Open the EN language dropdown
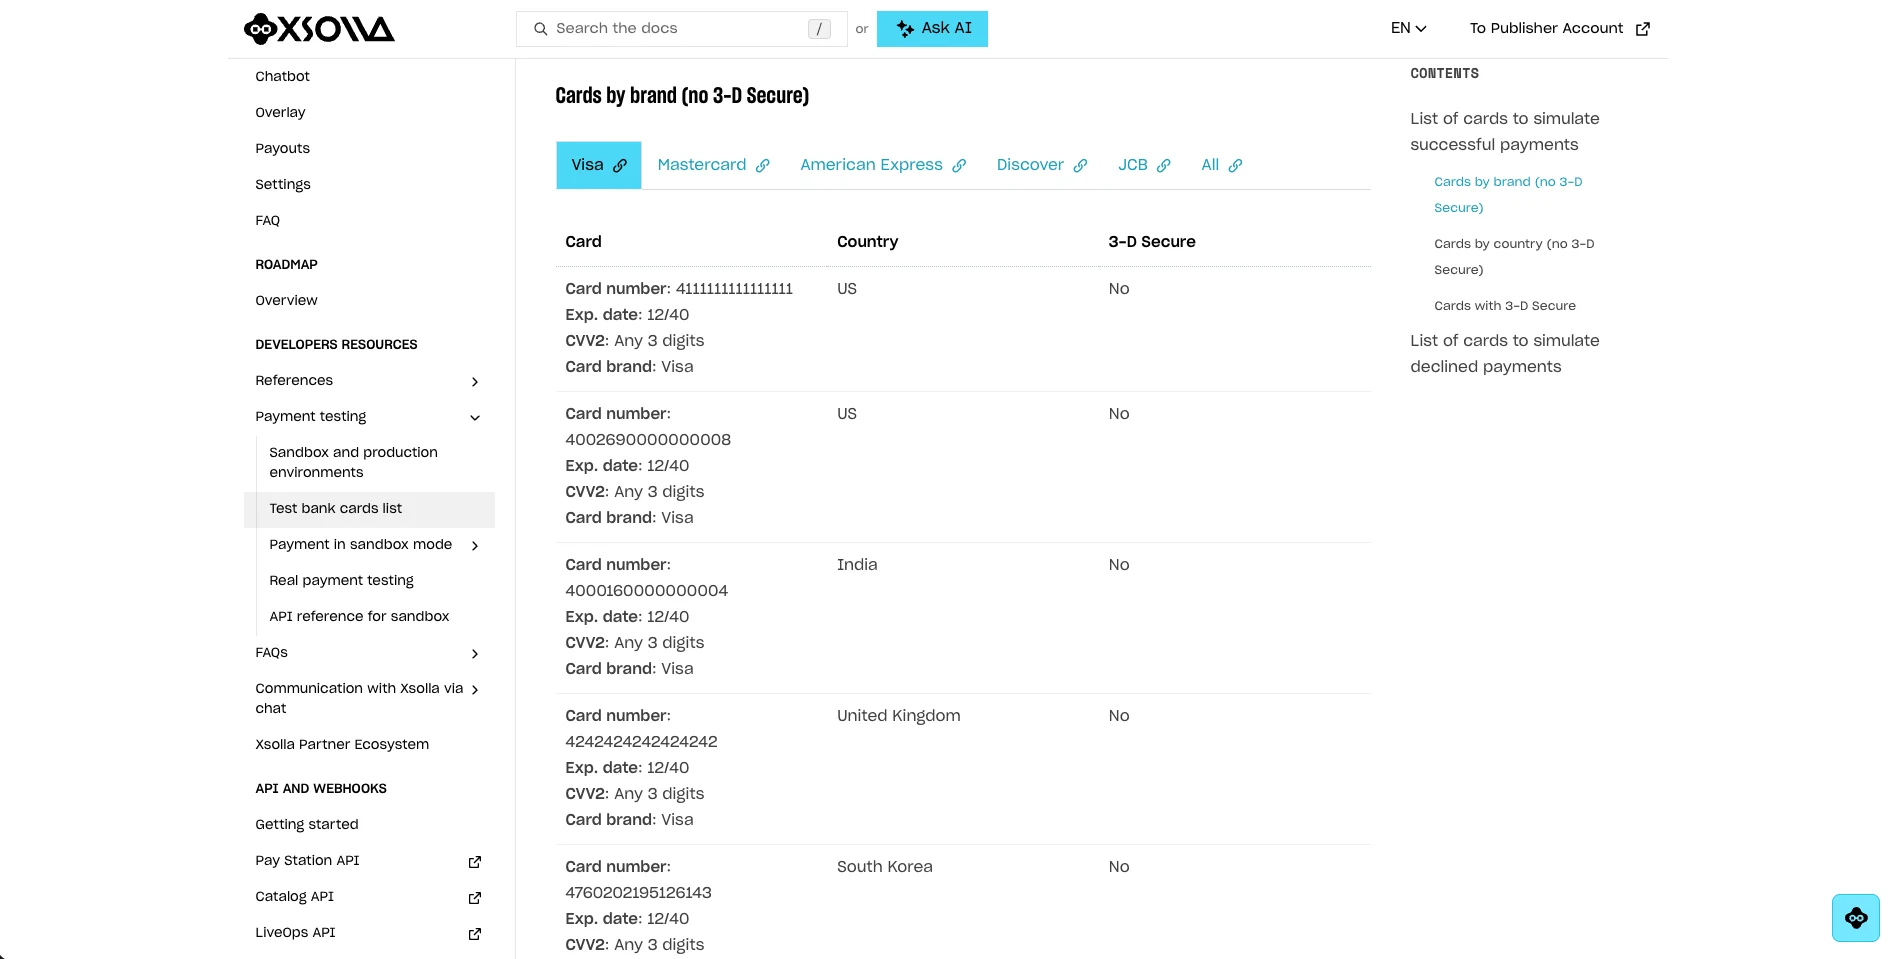This screenshot has height=959, width=1896. [1408, 28]
